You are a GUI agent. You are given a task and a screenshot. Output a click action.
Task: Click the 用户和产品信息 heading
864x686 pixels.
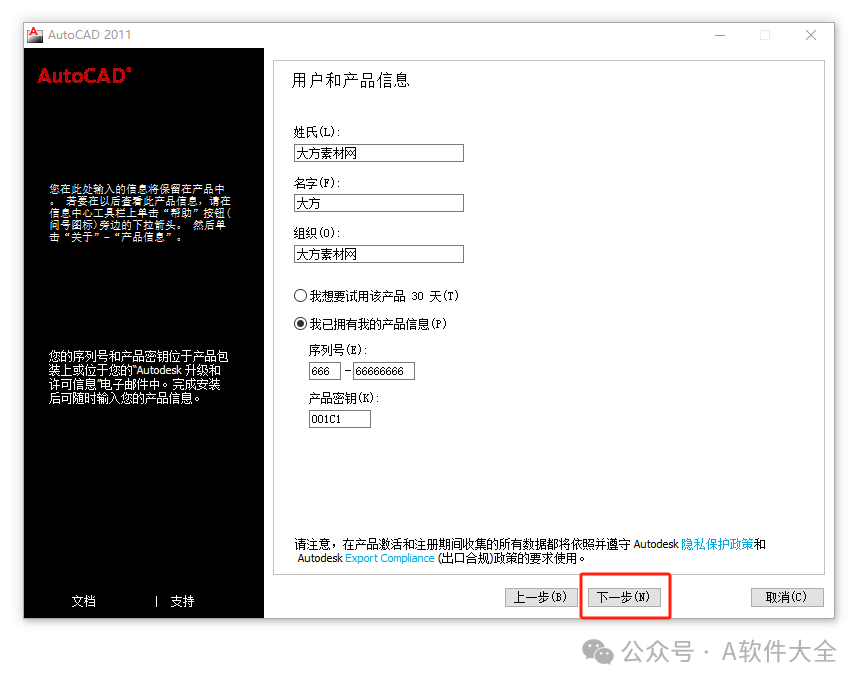[350, 80]
